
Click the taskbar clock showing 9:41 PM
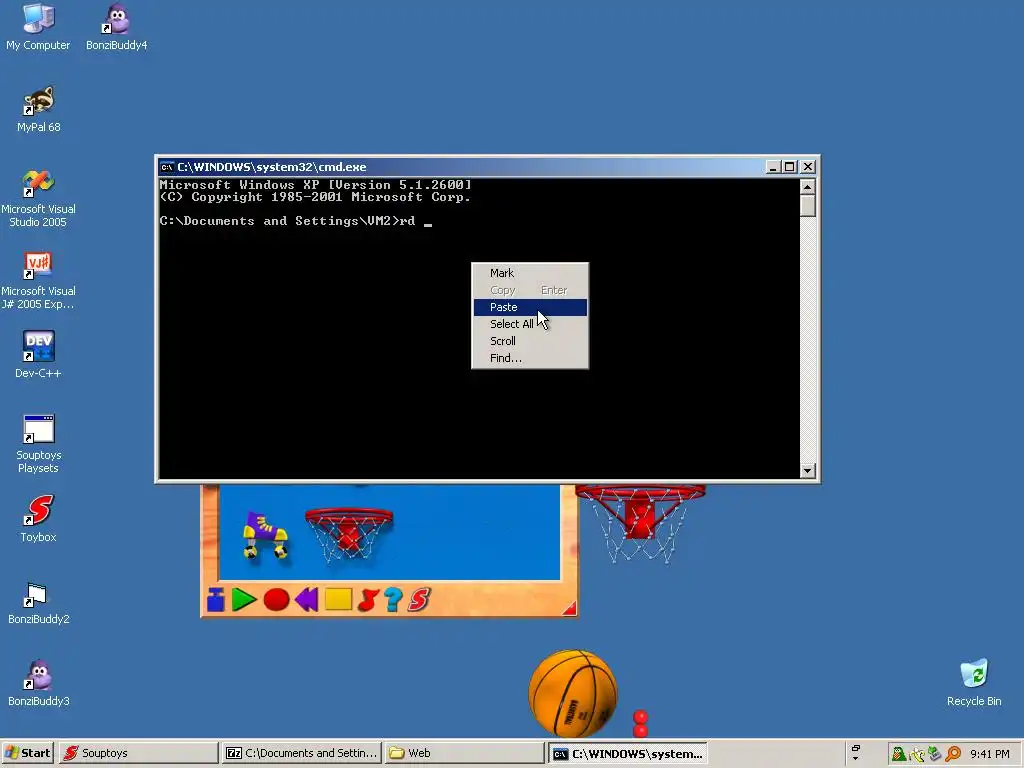990,754
